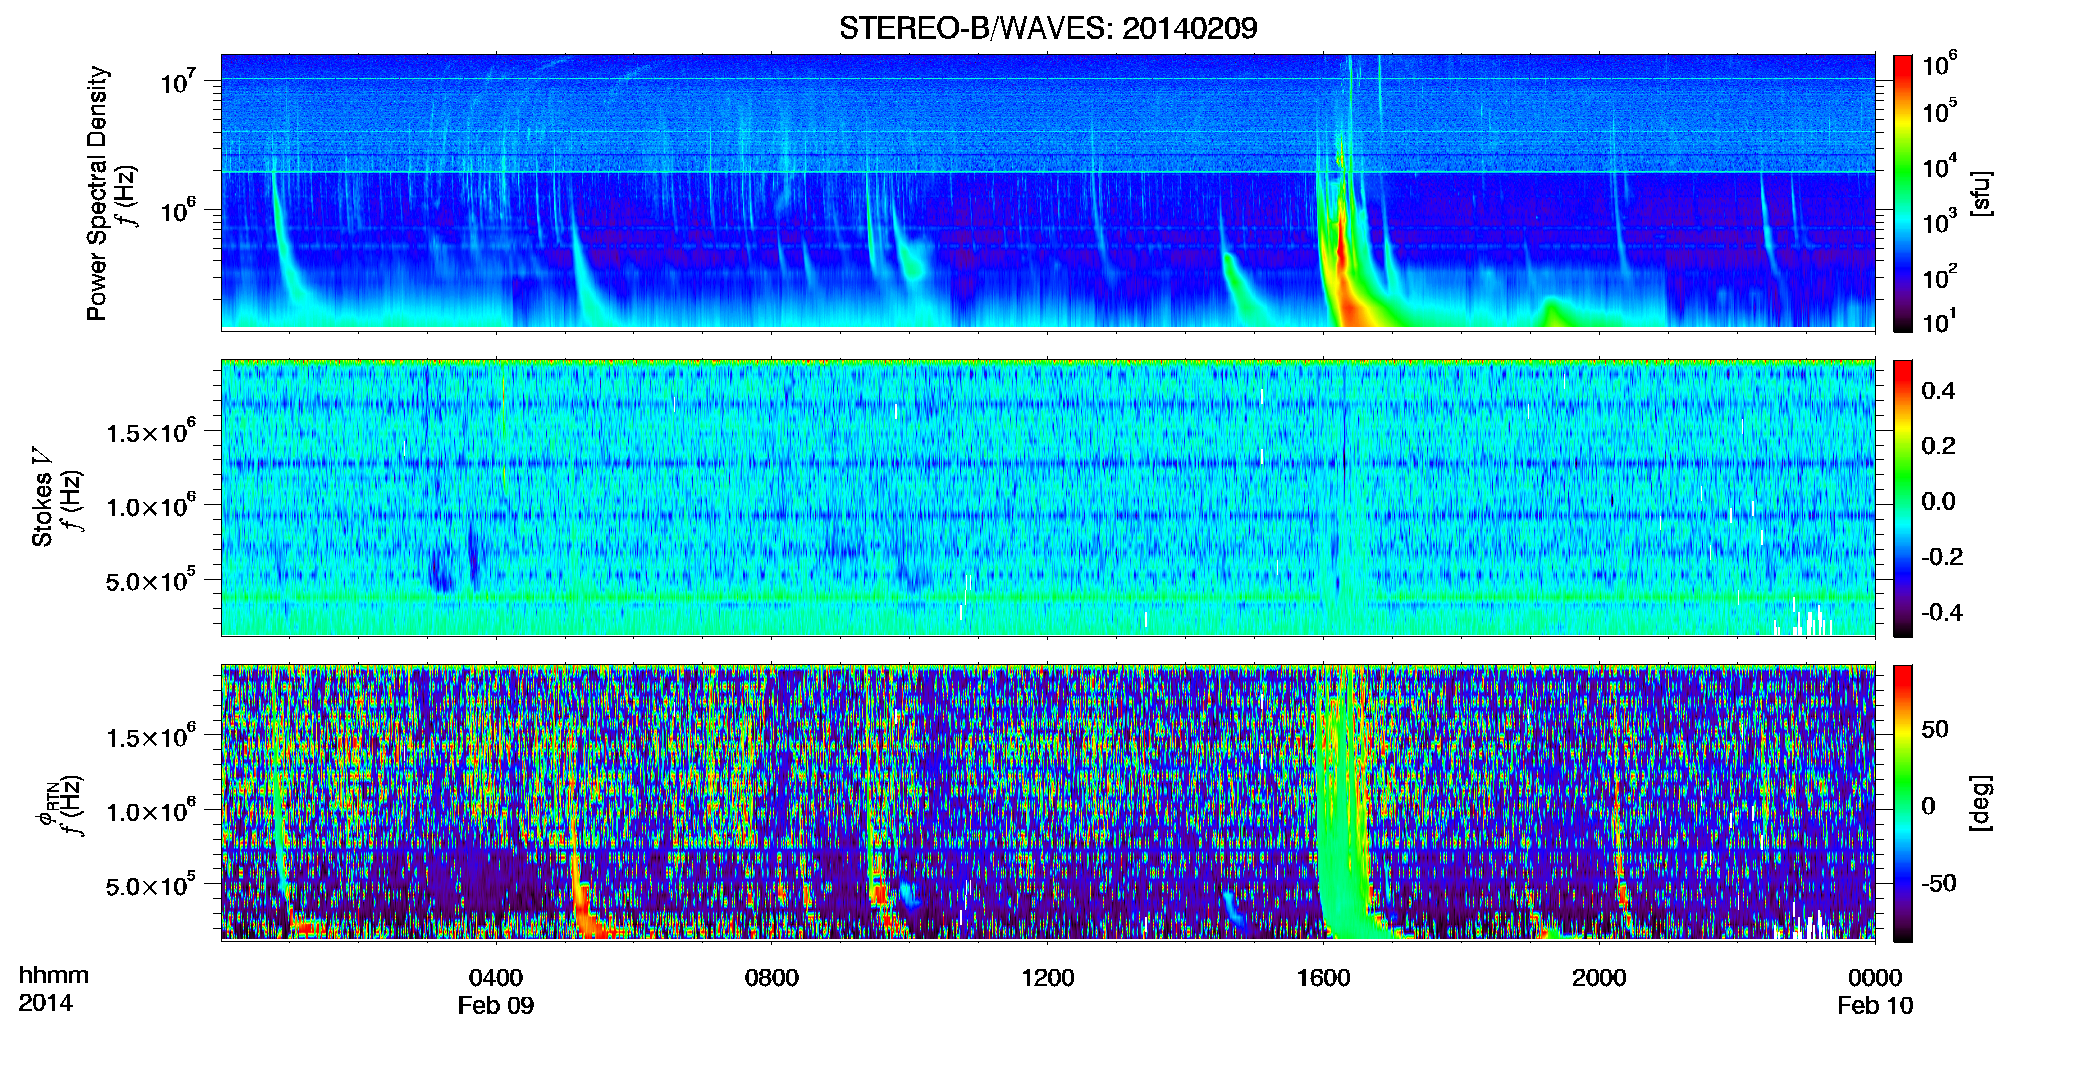The height and width of the screenshot is (1080, 2096).
Task: Click the 50 value on degree colorbar
Action: coord(1935,729)
